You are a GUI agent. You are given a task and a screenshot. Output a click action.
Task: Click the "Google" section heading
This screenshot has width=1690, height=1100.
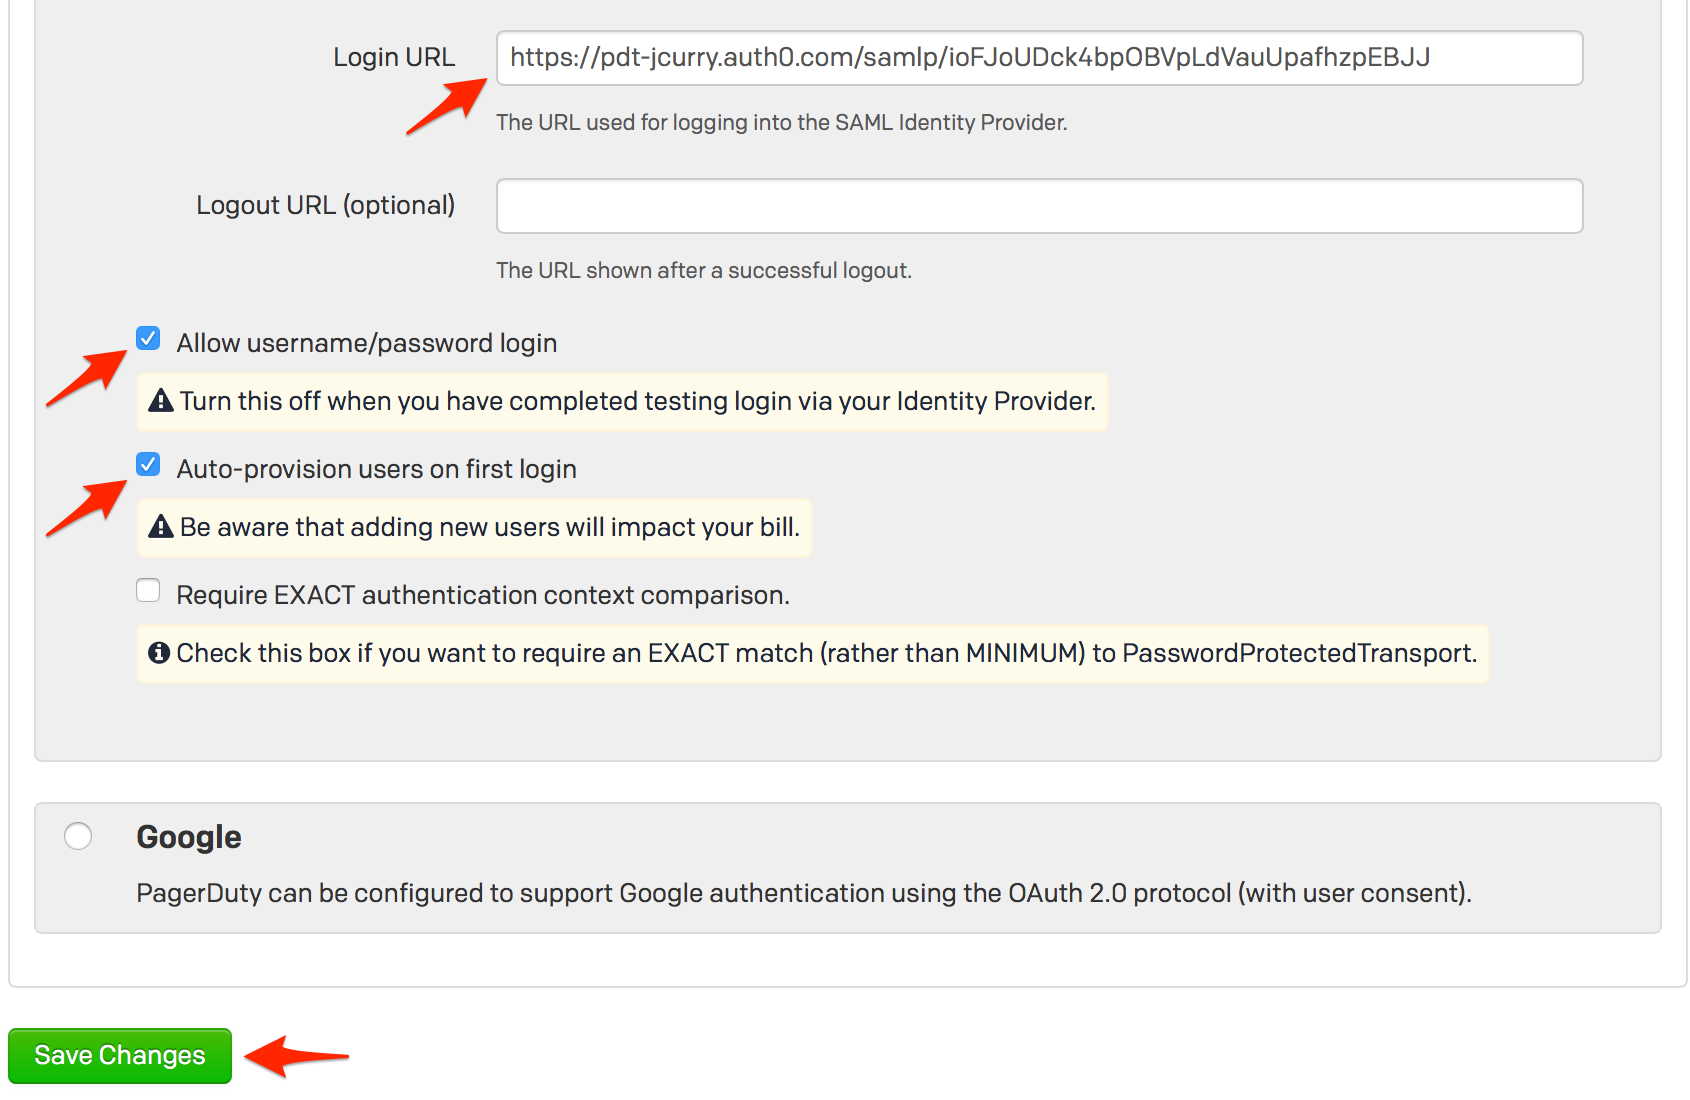[x=189, y=836]
